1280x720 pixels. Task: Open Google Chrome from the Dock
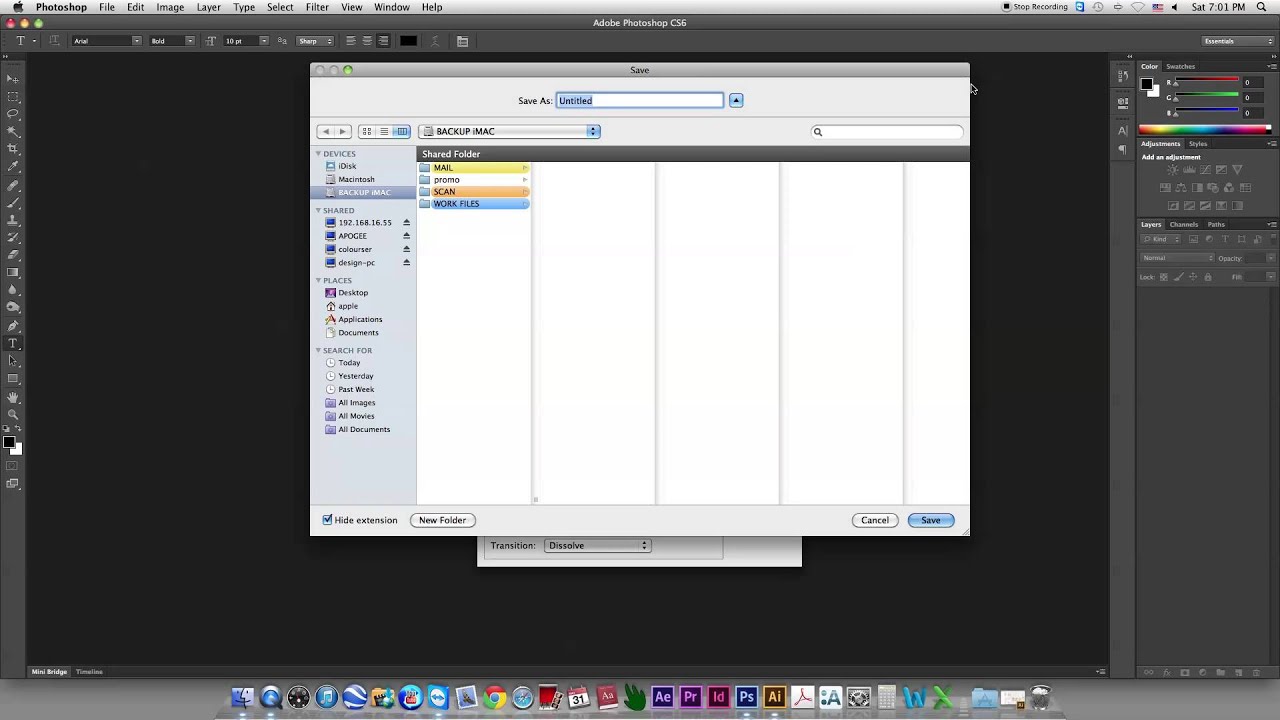(494, 697)
